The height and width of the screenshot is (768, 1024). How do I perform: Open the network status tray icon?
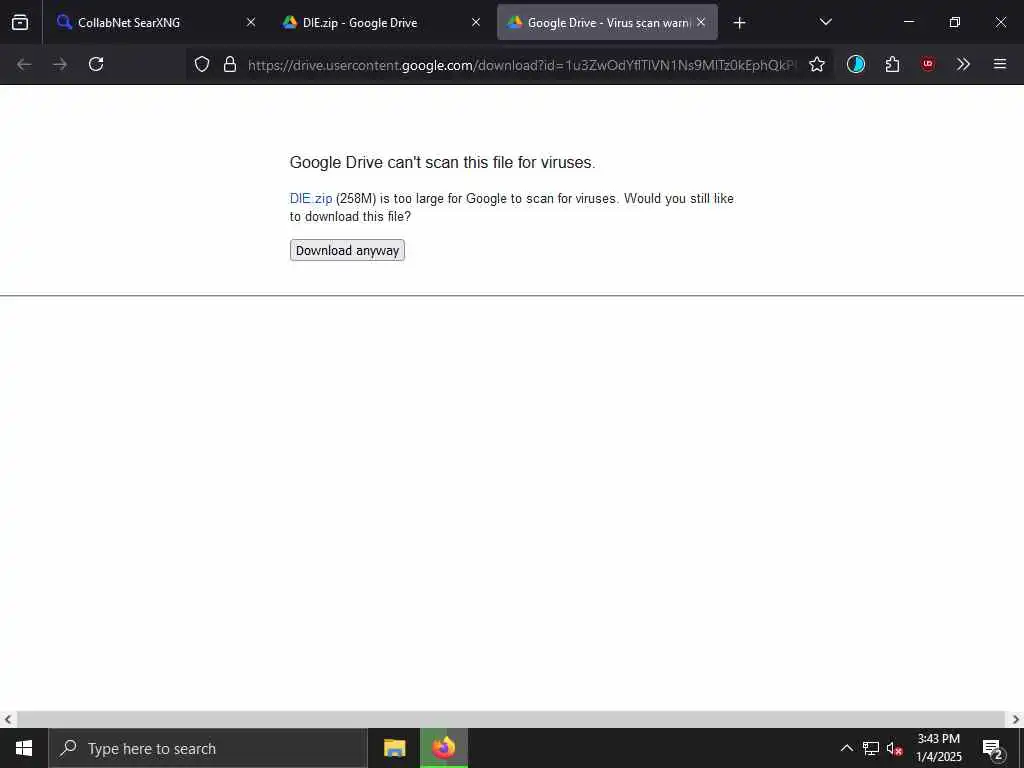(x=871, y=748)
